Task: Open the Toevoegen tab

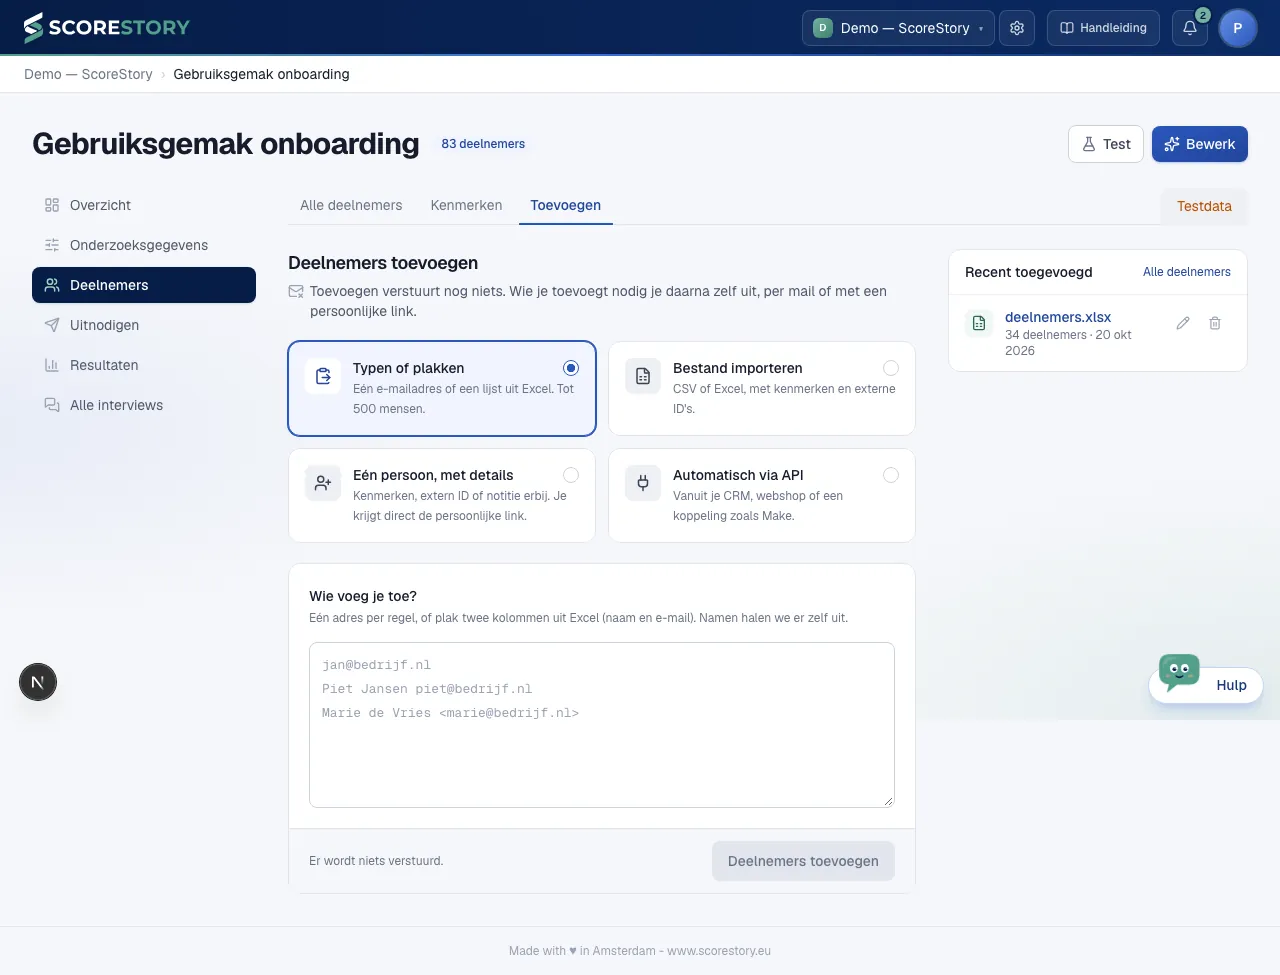Action: pos(566,205)
